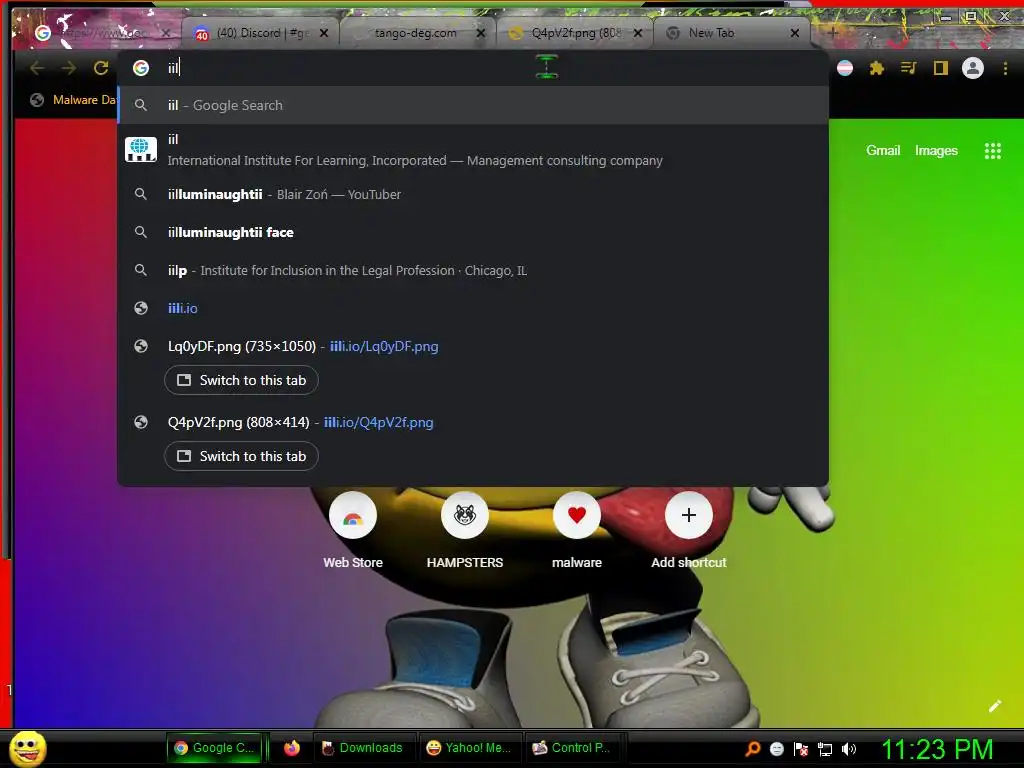The width and height of the screenshot is (1024, 768).
Task: Toggle the side panel icon
Action: click(940, 68)
